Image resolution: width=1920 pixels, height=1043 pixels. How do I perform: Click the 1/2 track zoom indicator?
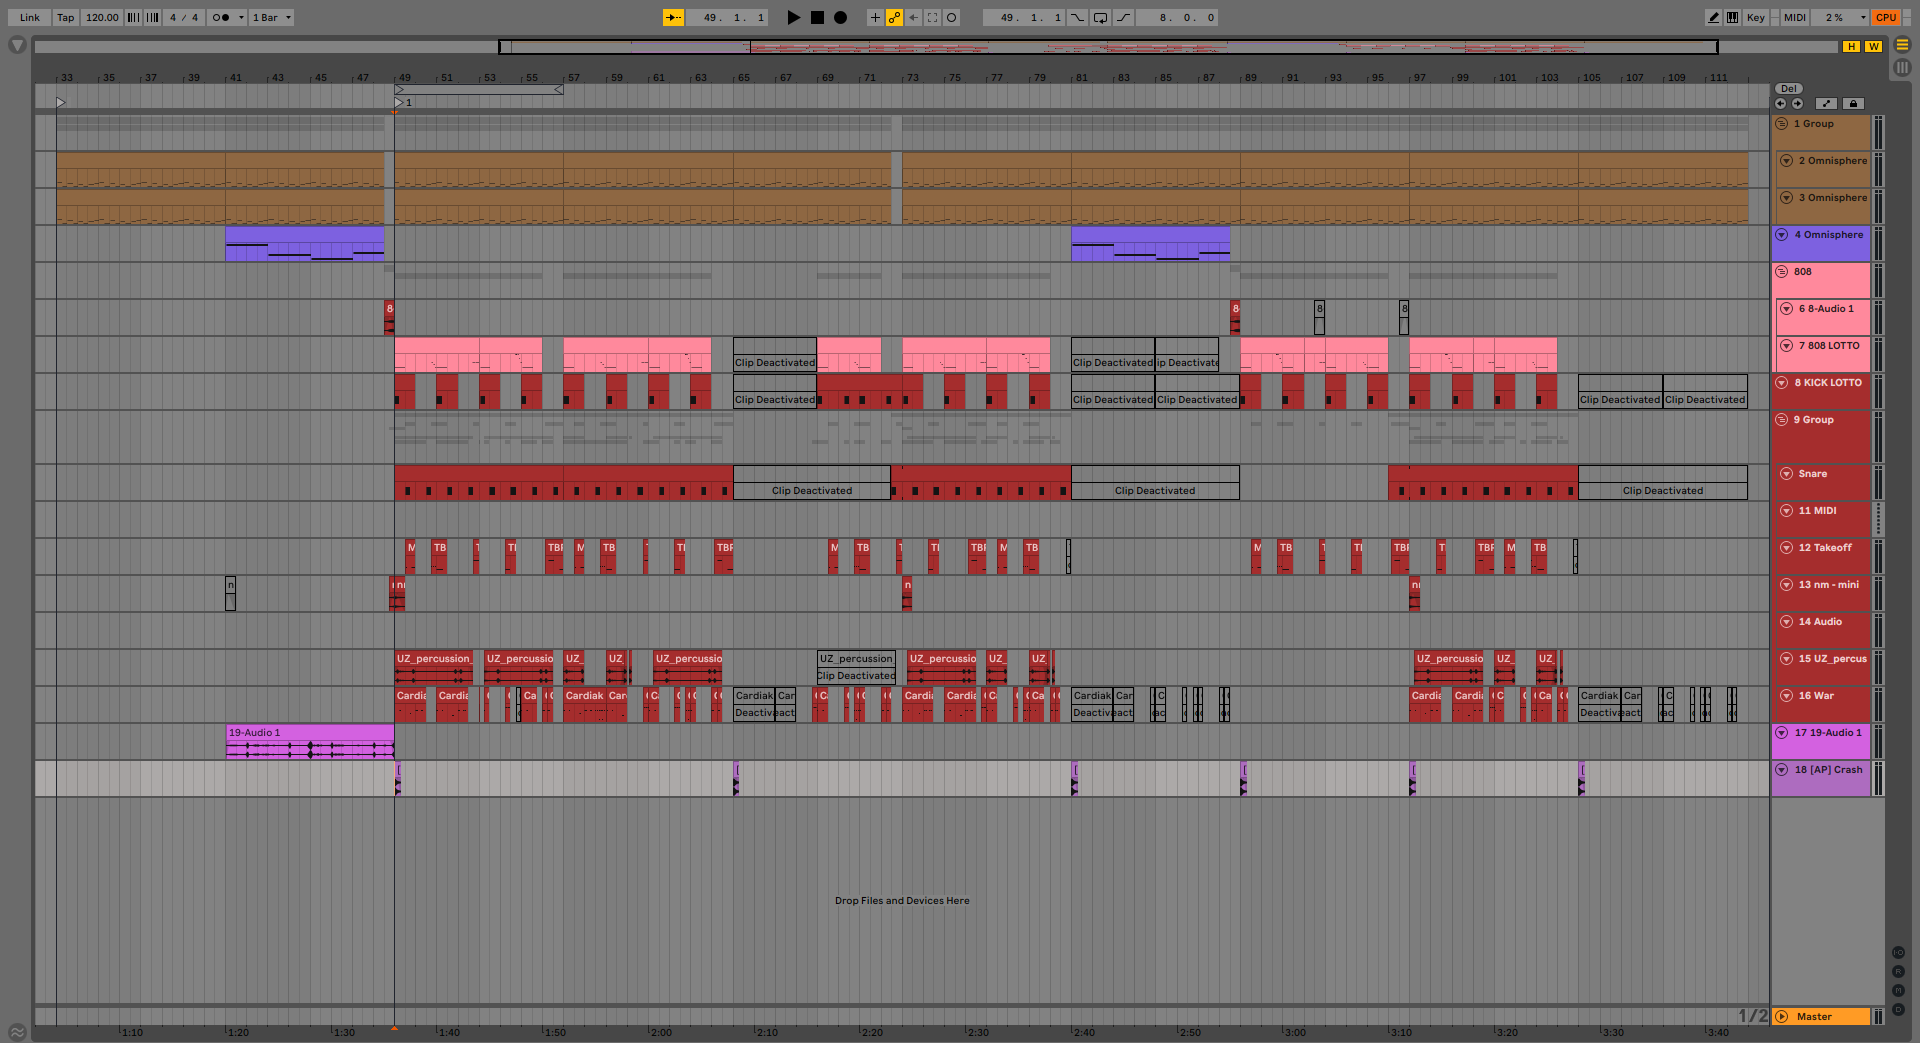coord(1753,1016)
